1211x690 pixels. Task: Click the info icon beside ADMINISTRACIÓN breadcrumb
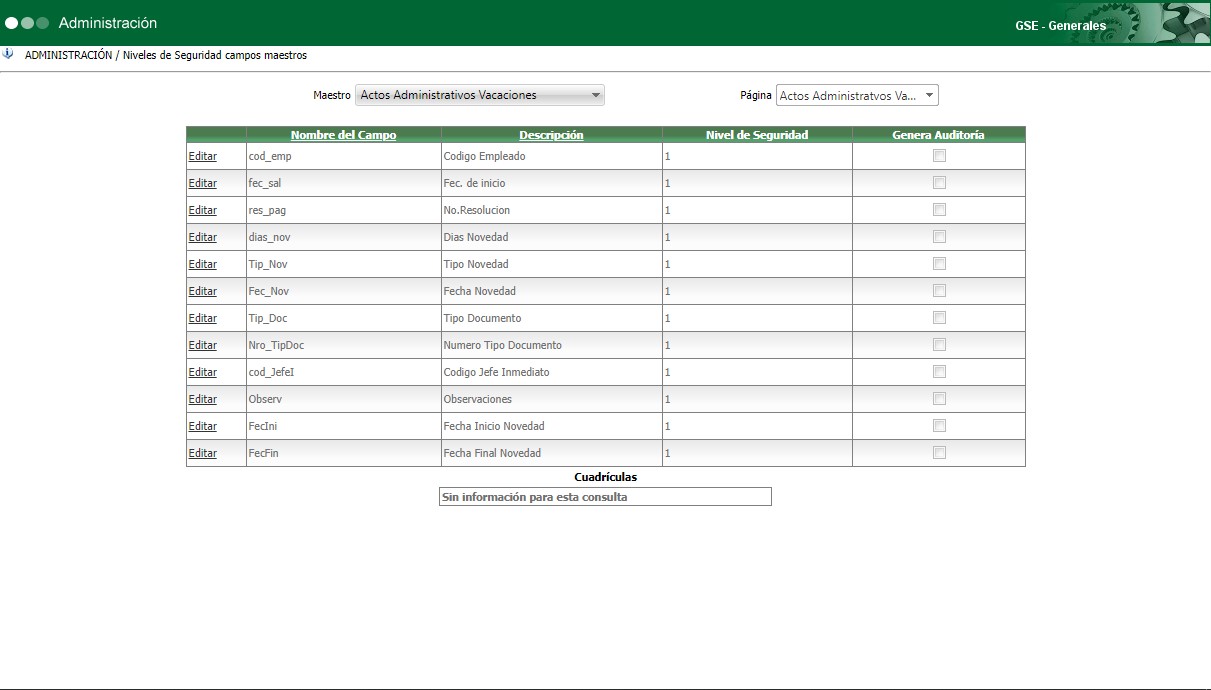coord(8,54)
